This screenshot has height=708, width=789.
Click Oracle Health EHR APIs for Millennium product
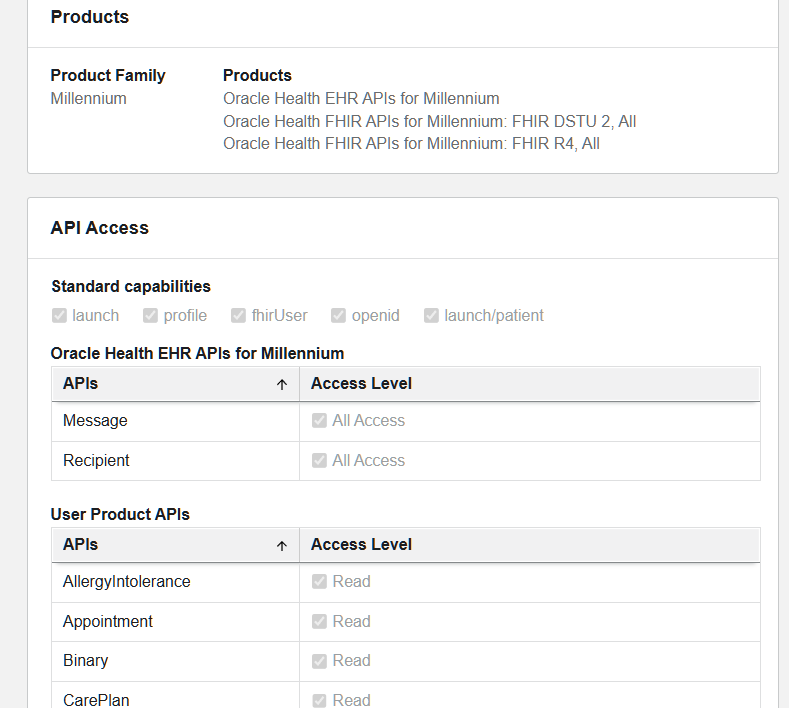361,99
